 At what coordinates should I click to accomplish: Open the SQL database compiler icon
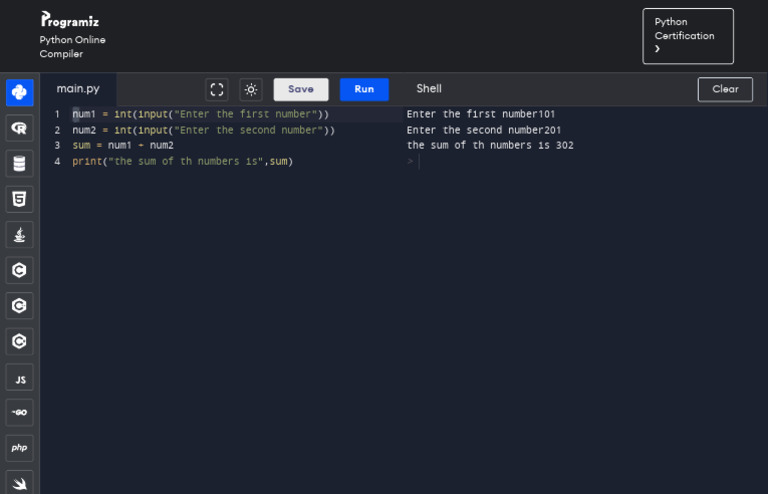pyautogui.click(x=20, y=164)
